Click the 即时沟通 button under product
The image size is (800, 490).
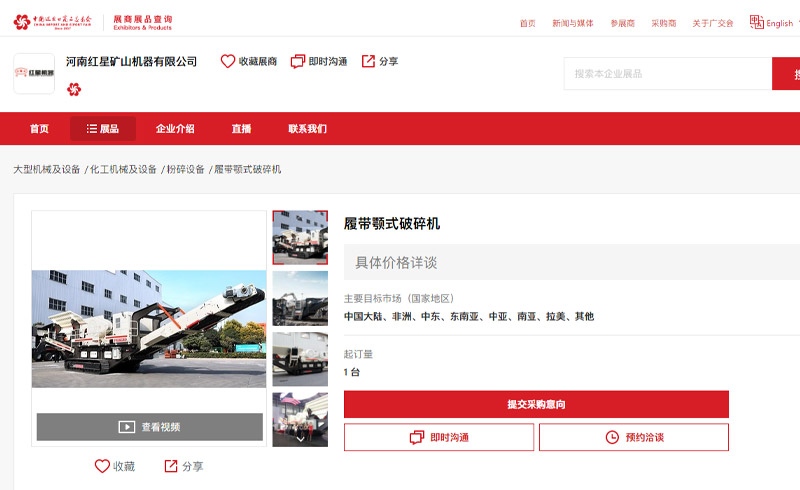[x=438, y=437]
